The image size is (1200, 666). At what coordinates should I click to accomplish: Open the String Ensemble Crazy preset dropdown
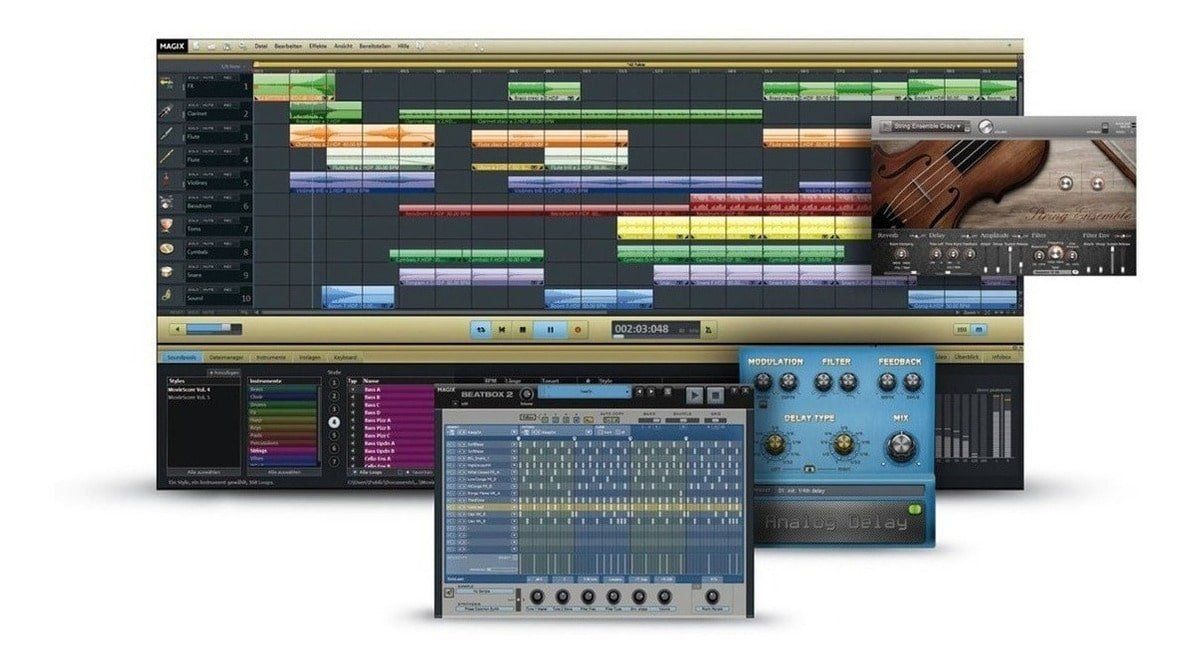click(930, 126)
